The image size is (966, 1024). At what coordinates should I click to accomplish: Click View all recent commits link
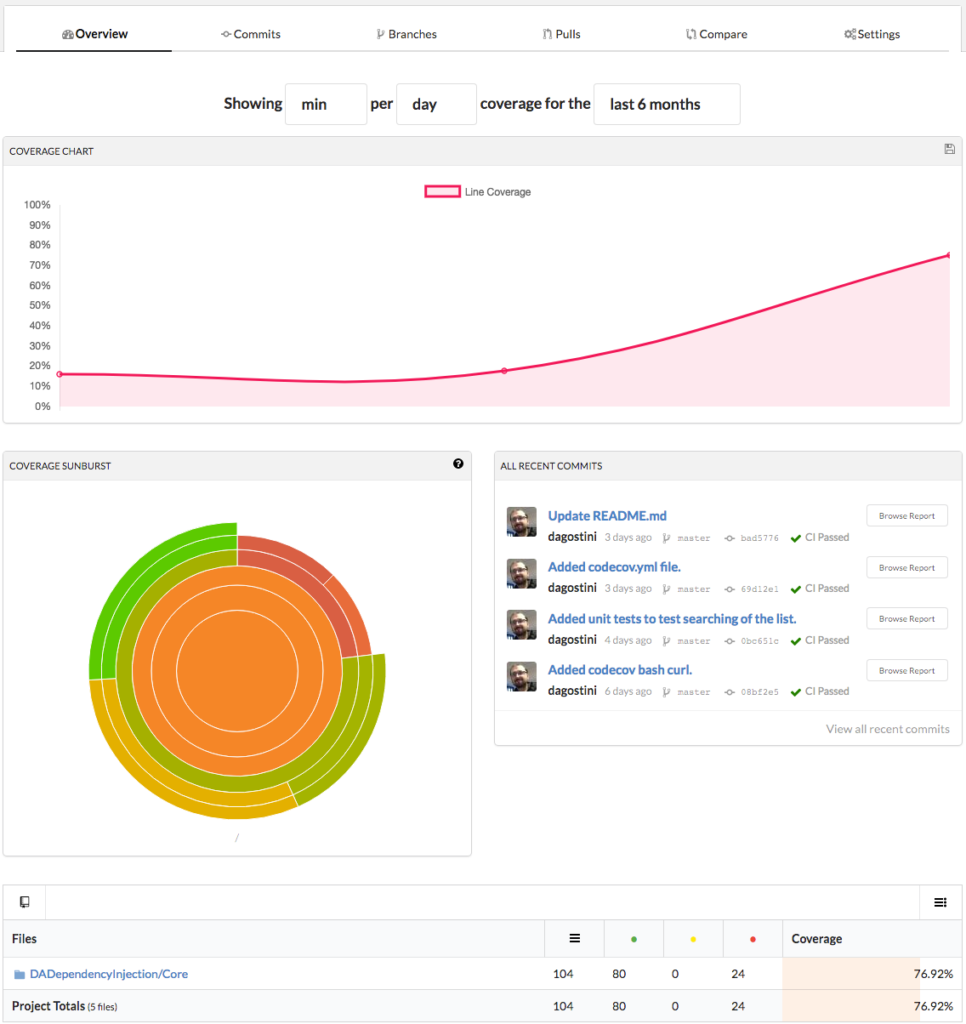click(887, 729)
